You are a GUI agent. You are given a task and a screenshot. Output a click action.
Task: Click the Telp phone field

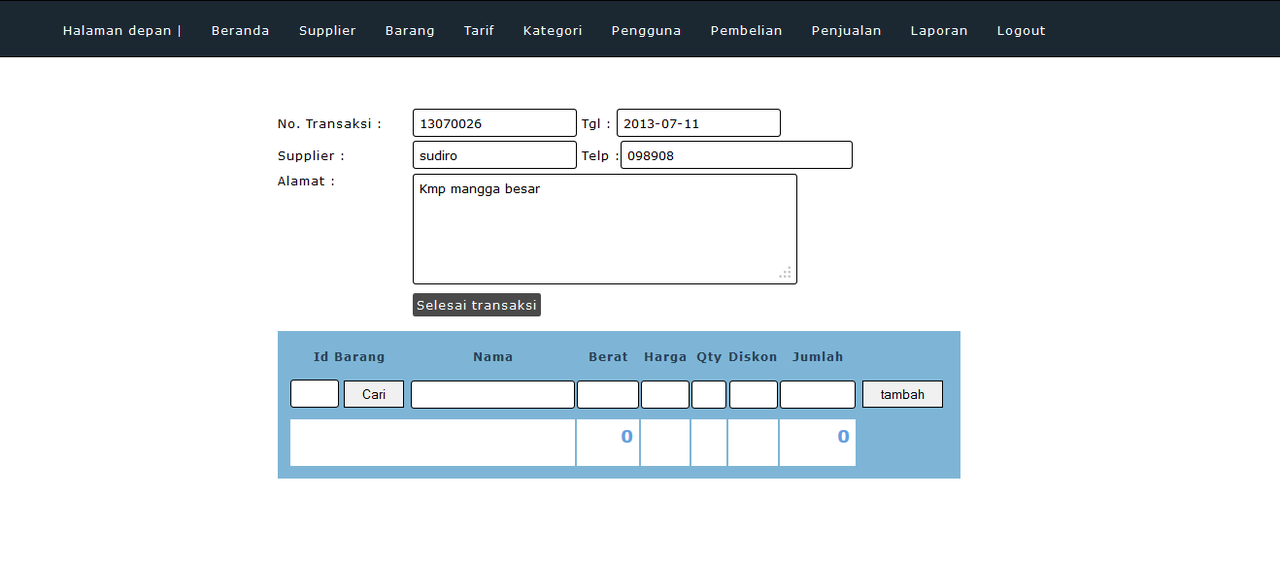point(736,155)
